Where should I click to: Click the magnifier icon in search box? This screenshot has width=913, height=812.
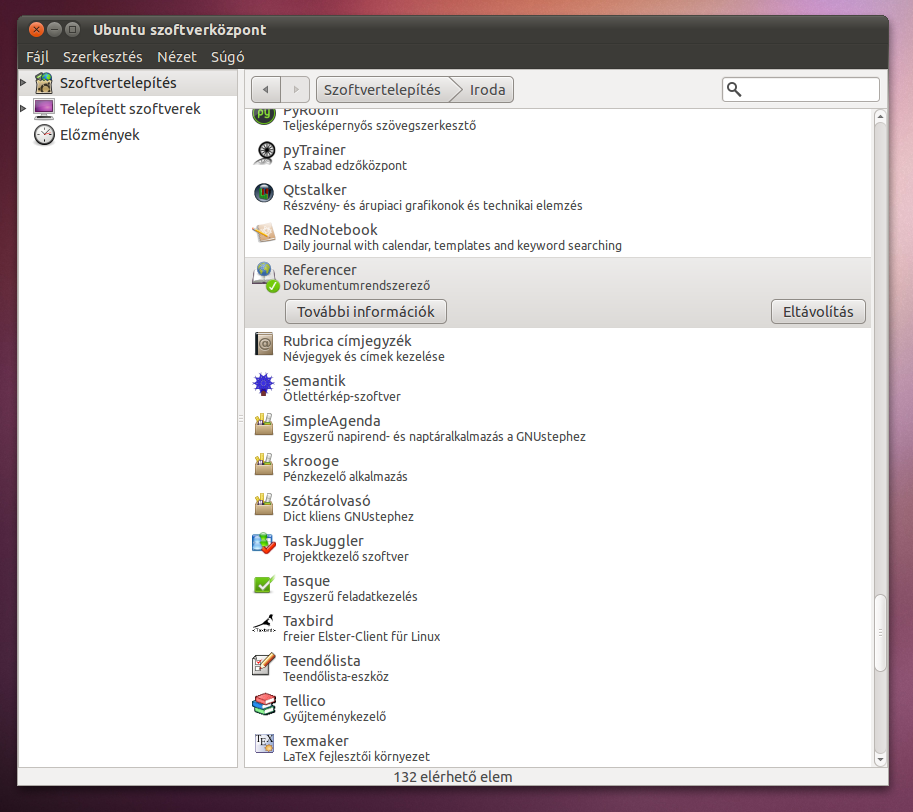(734, 90)
